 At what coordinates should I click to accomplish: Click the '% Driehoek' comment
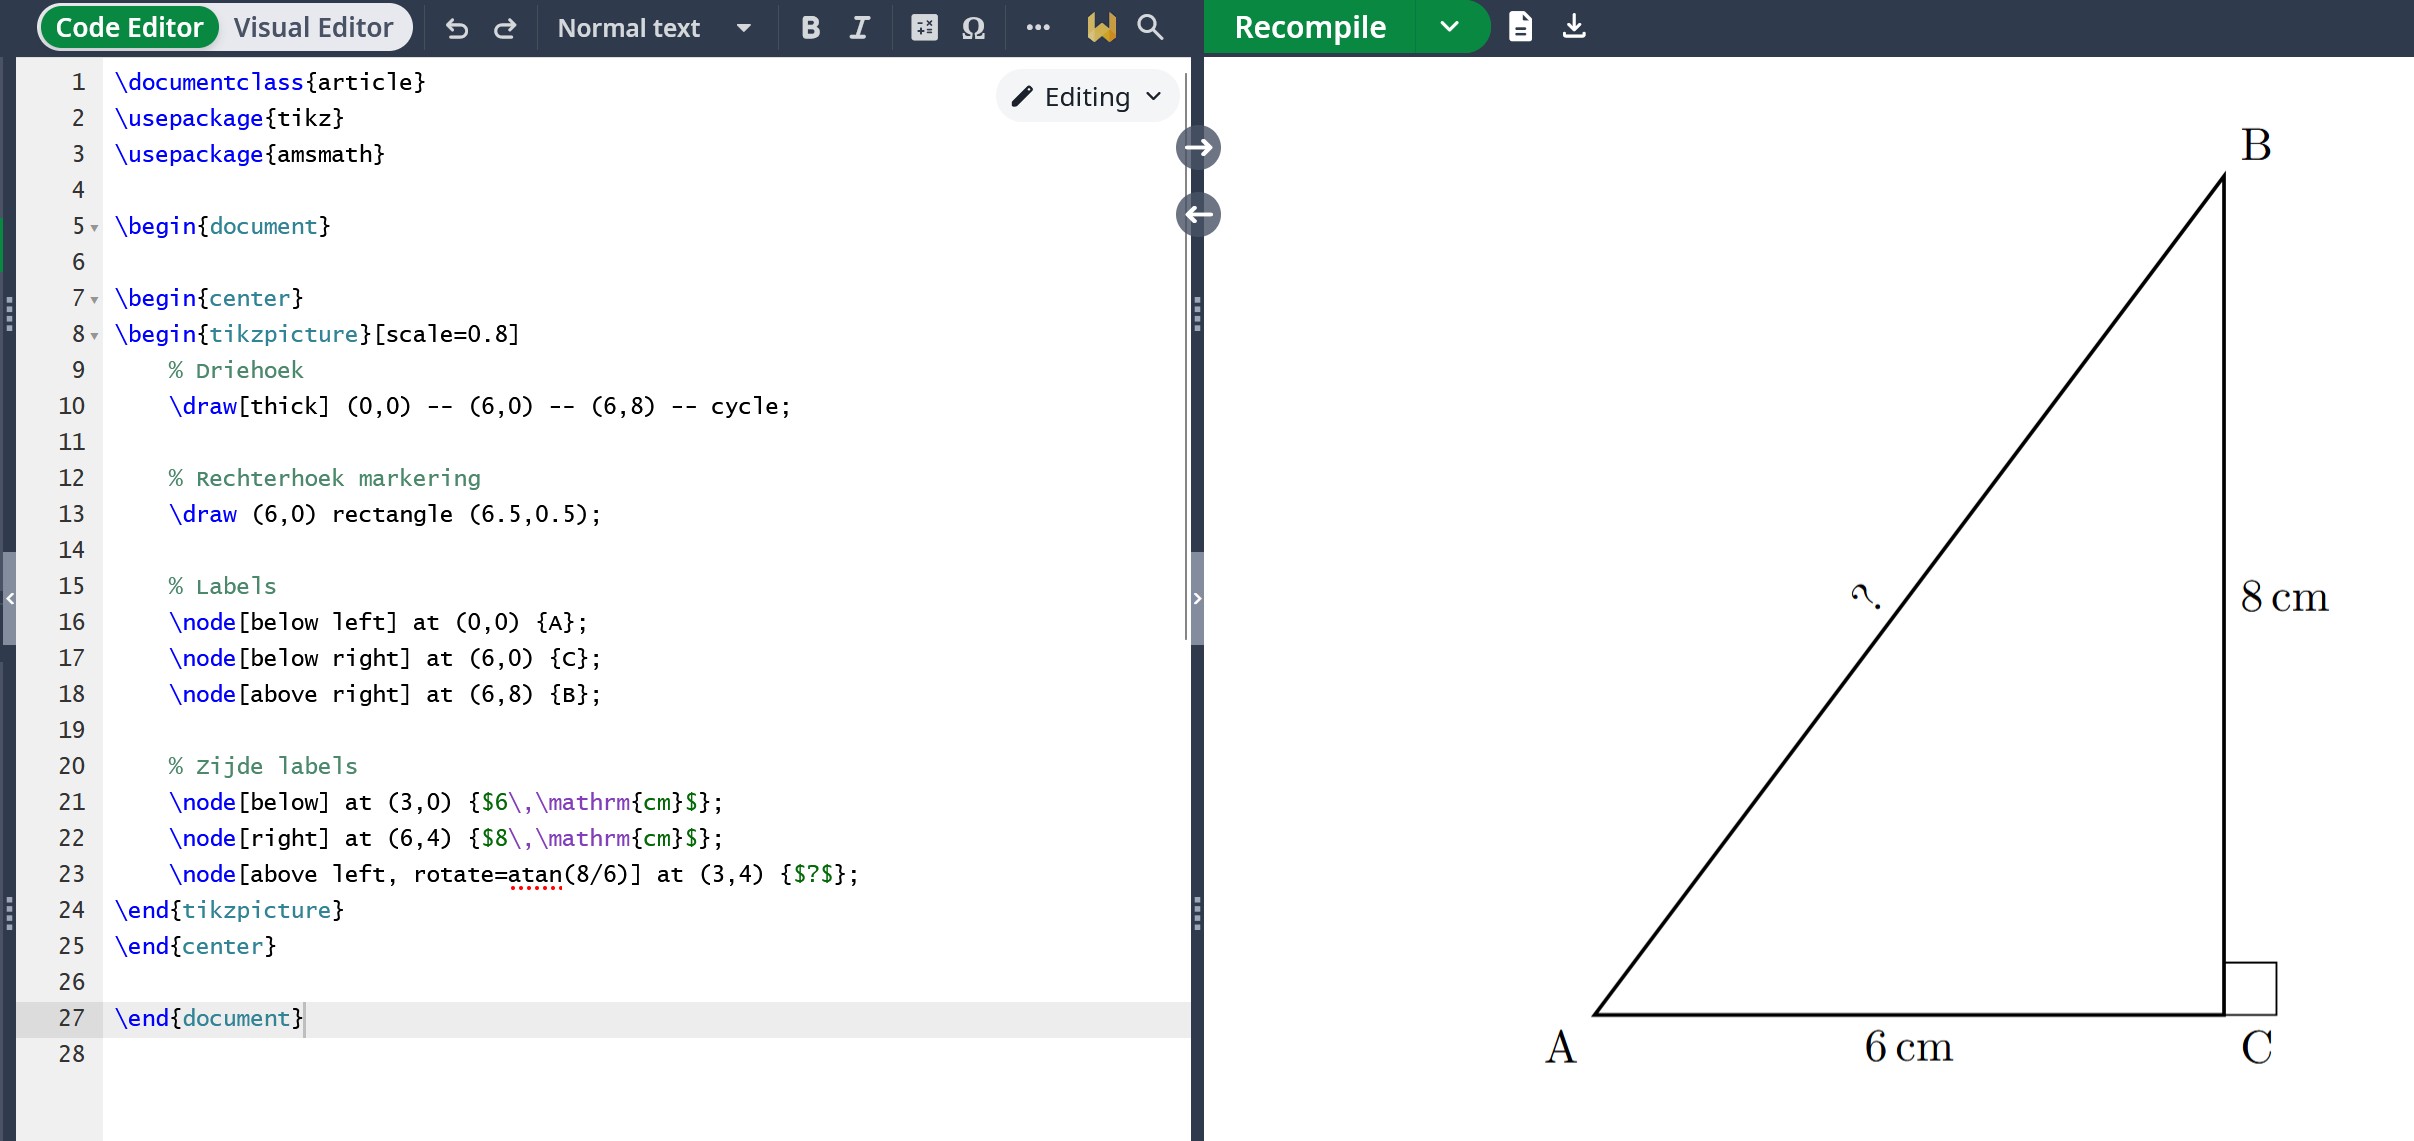(x=236, y=370)
